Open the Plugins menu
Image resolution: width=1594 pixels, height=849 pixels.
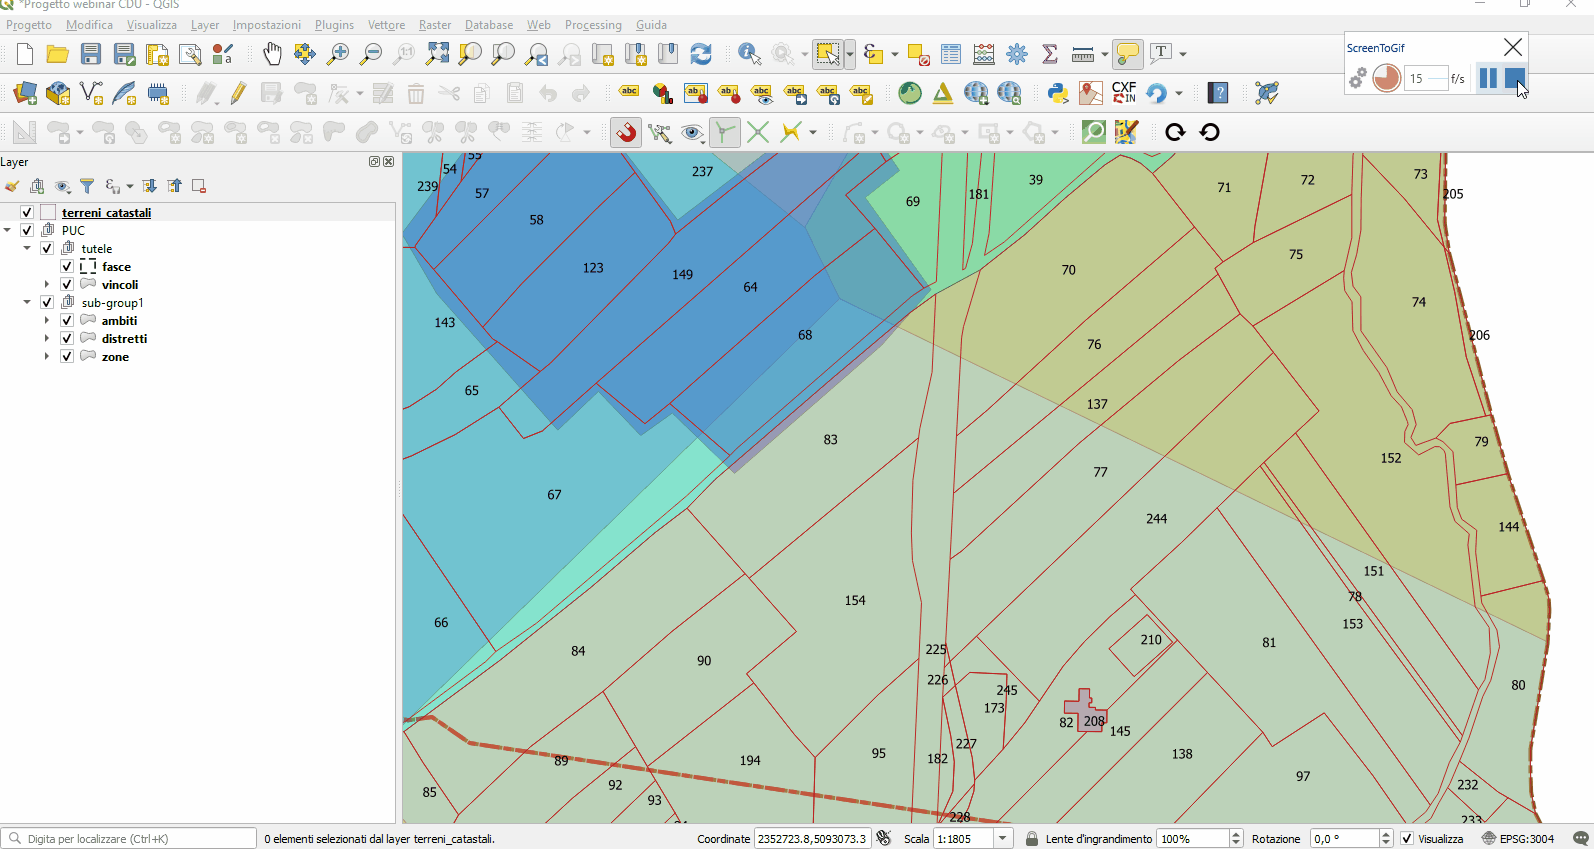pos(334,25)
